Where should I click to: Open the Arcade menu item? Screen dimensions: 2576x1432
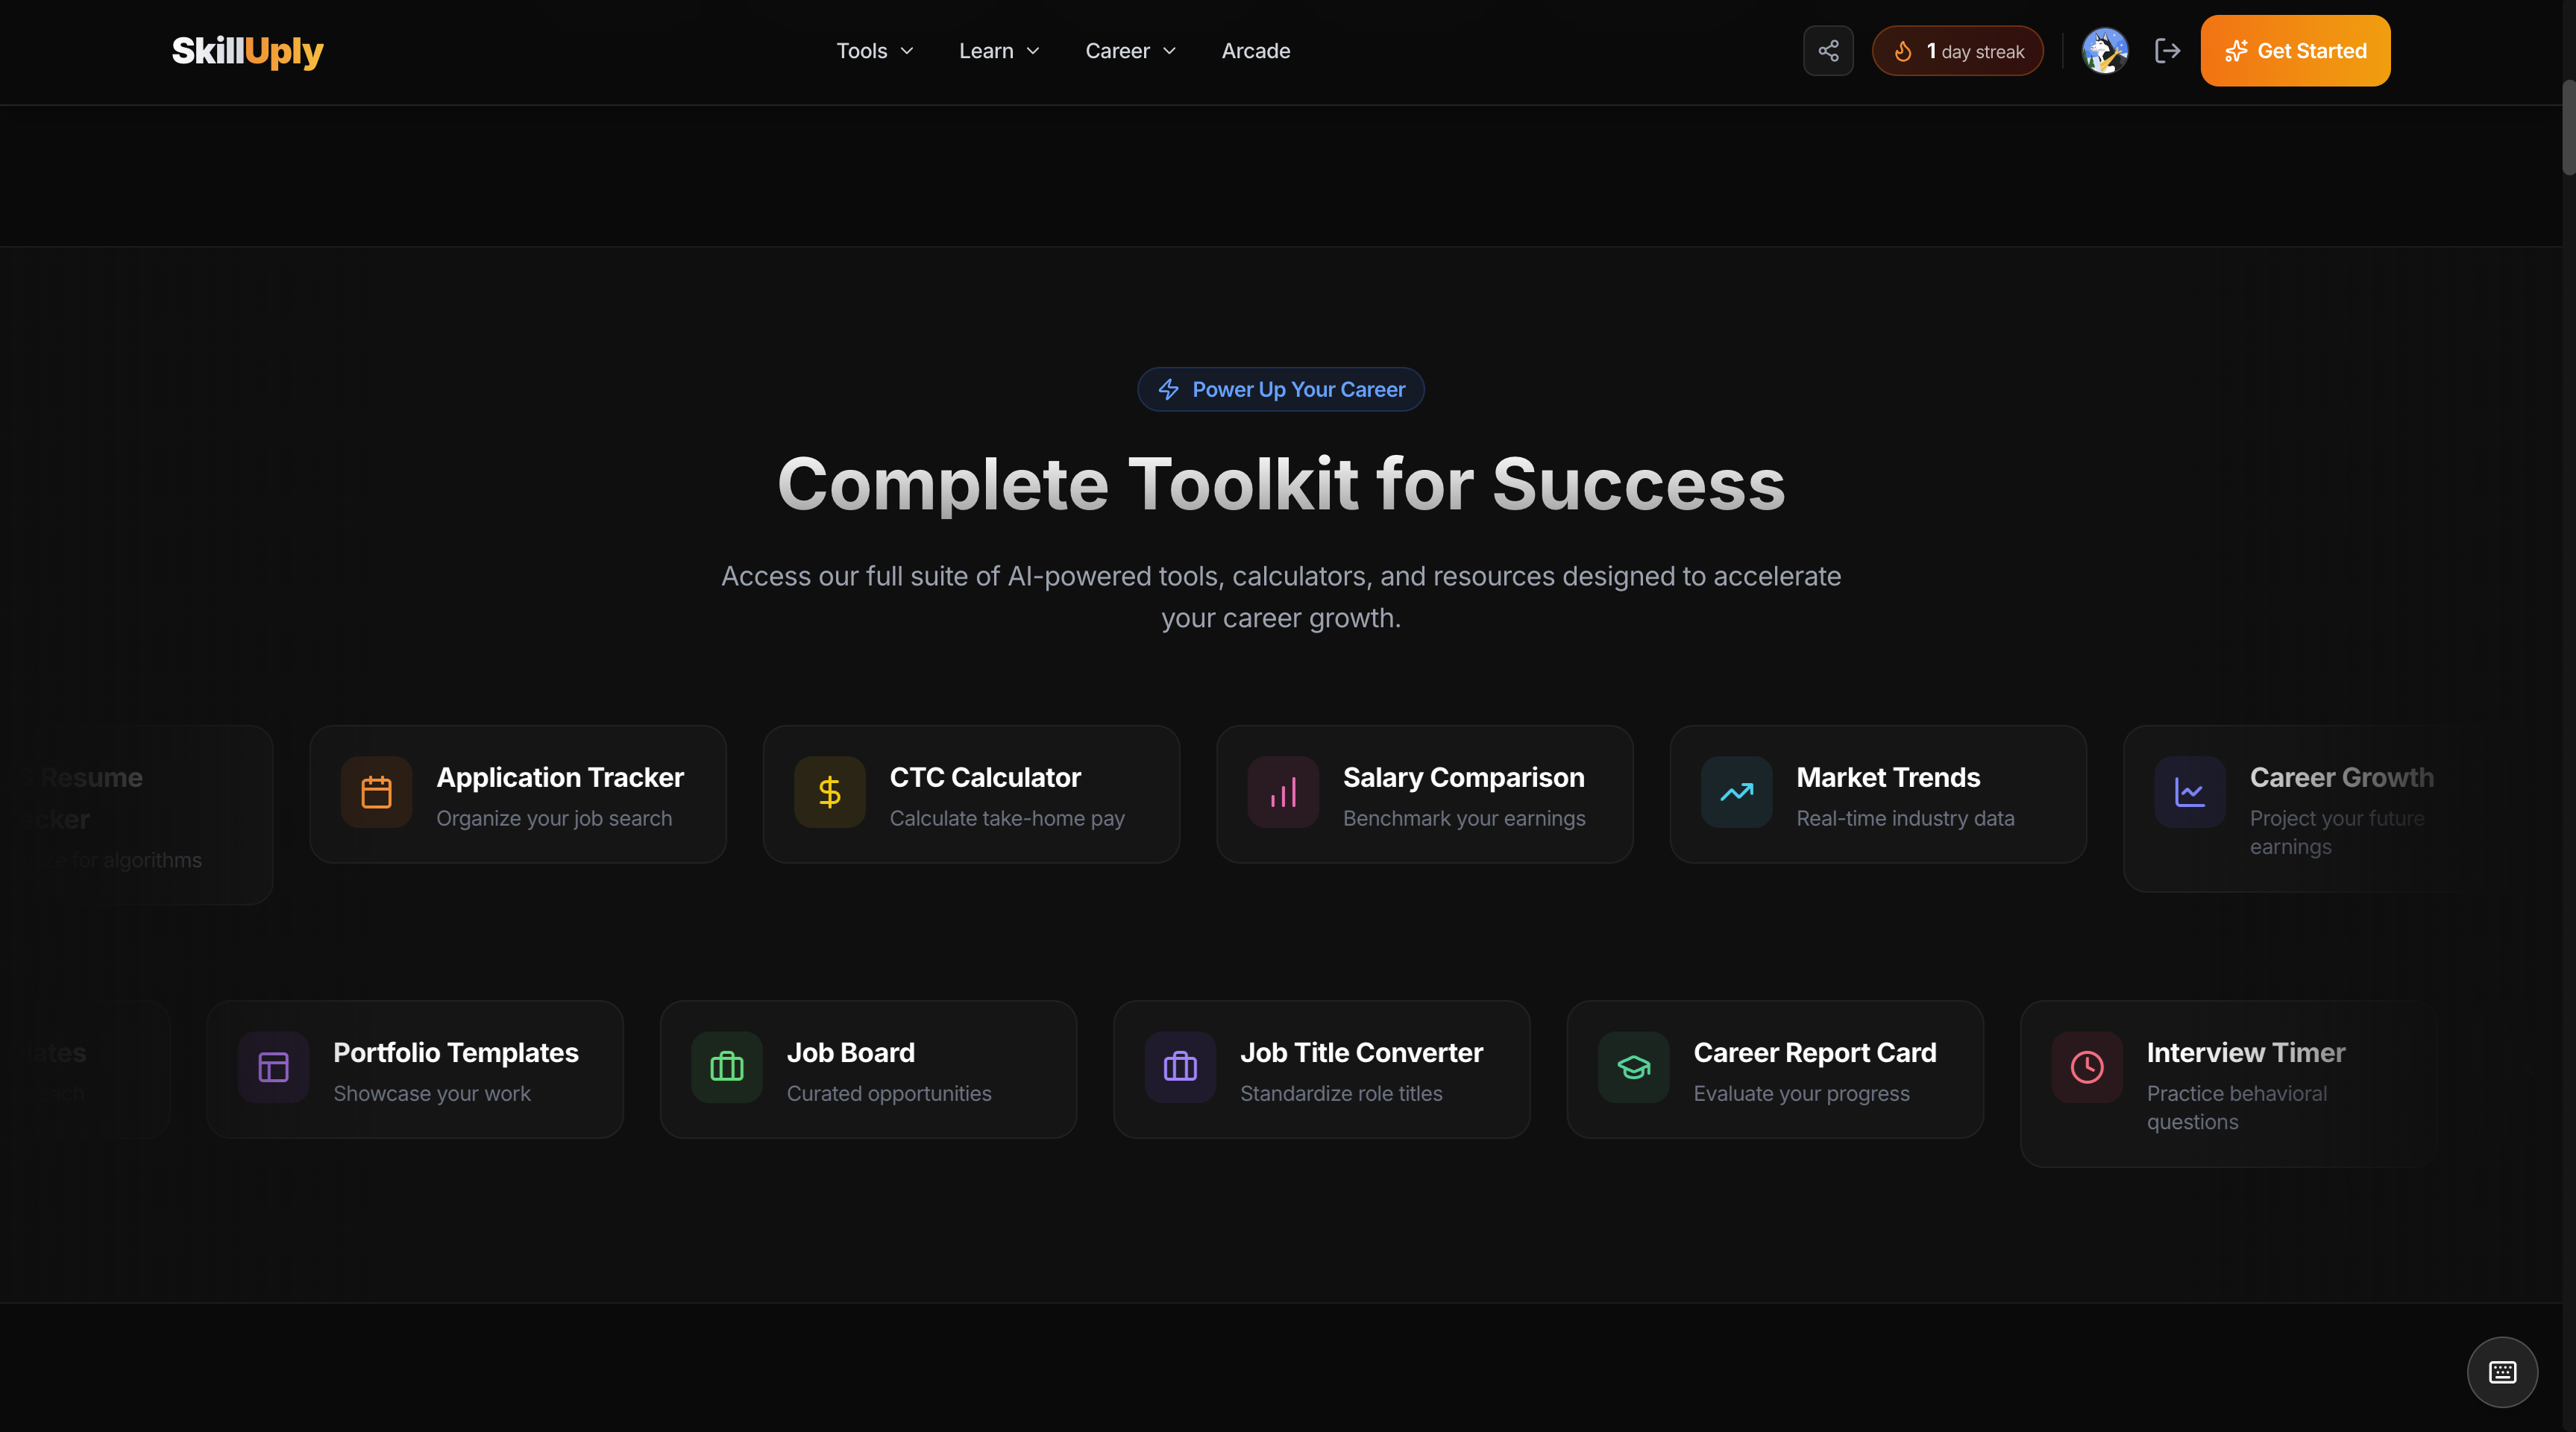click(1255, 51)
